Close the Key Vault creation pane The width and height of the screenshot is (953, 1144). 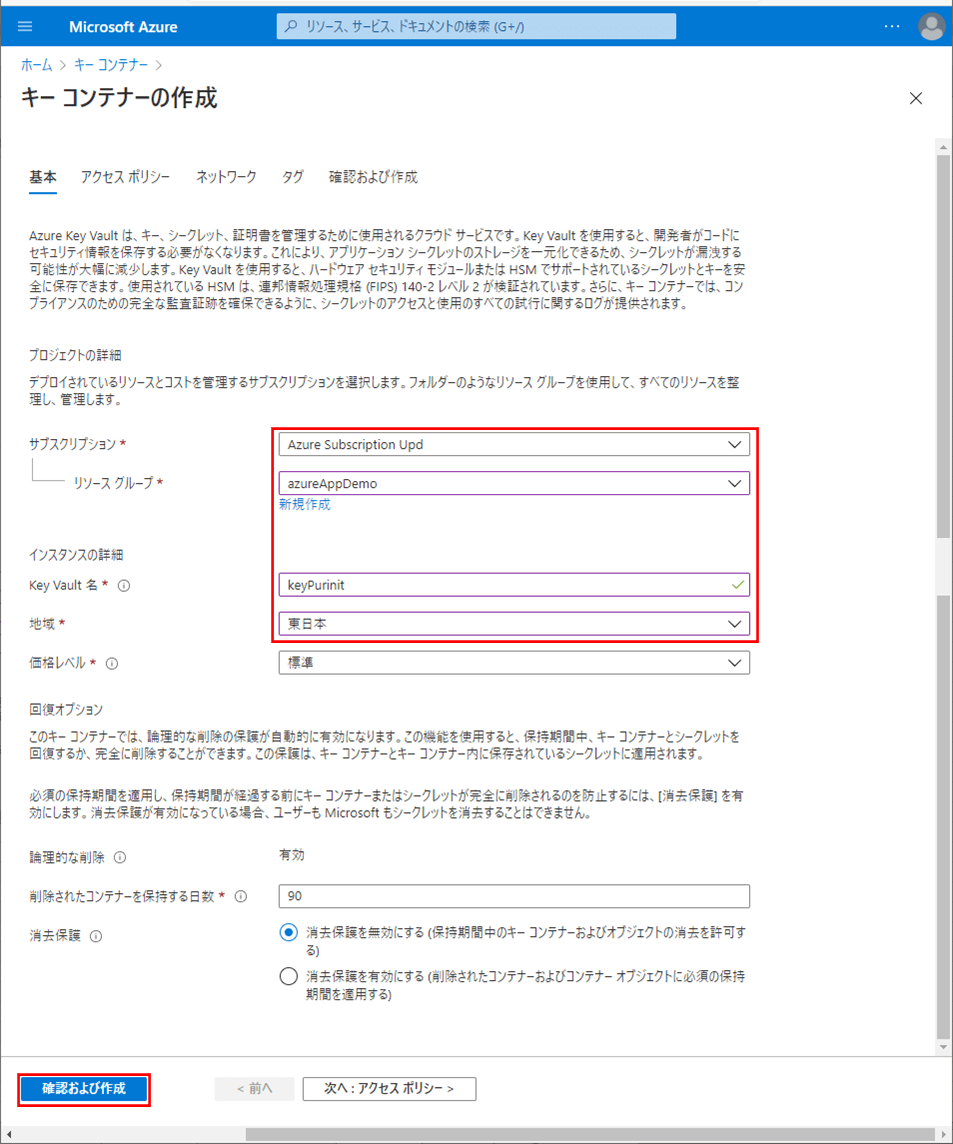[915, 98]
